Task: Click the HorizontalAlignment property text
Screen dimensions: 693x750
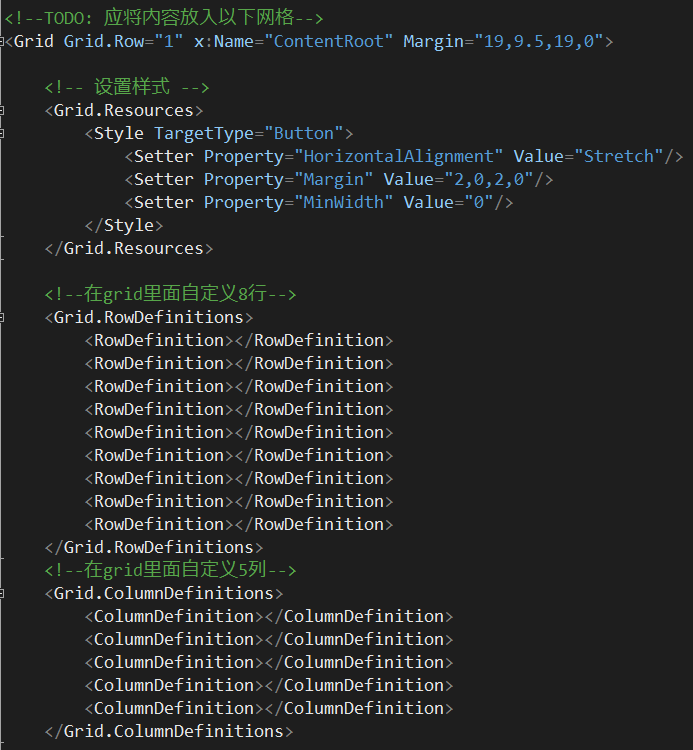Action: (398, 156)
